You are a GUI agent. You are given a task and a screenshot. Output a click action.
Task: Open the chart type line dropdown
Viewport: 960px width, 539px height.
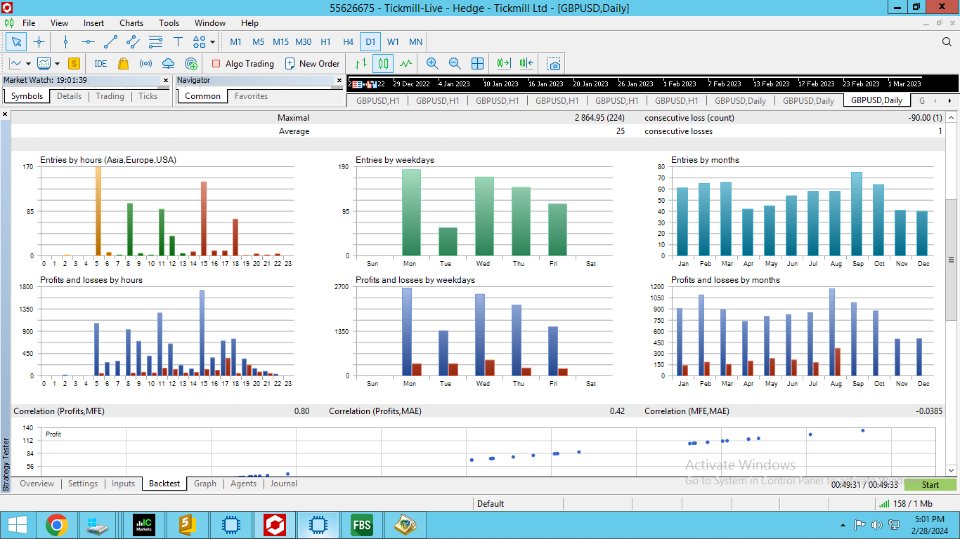point(28,64)
